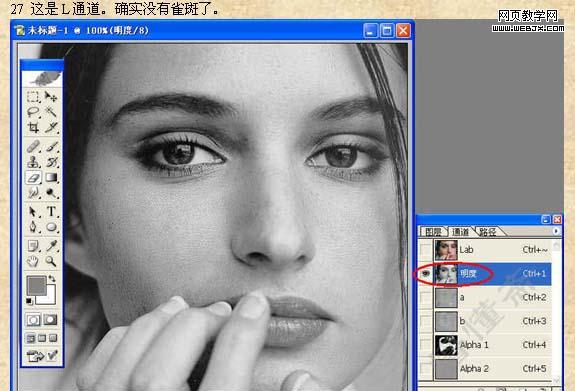Open Adobe Online via feather icon
The width and height of the screenshot is (575, 391).
(x=42, y=79)
